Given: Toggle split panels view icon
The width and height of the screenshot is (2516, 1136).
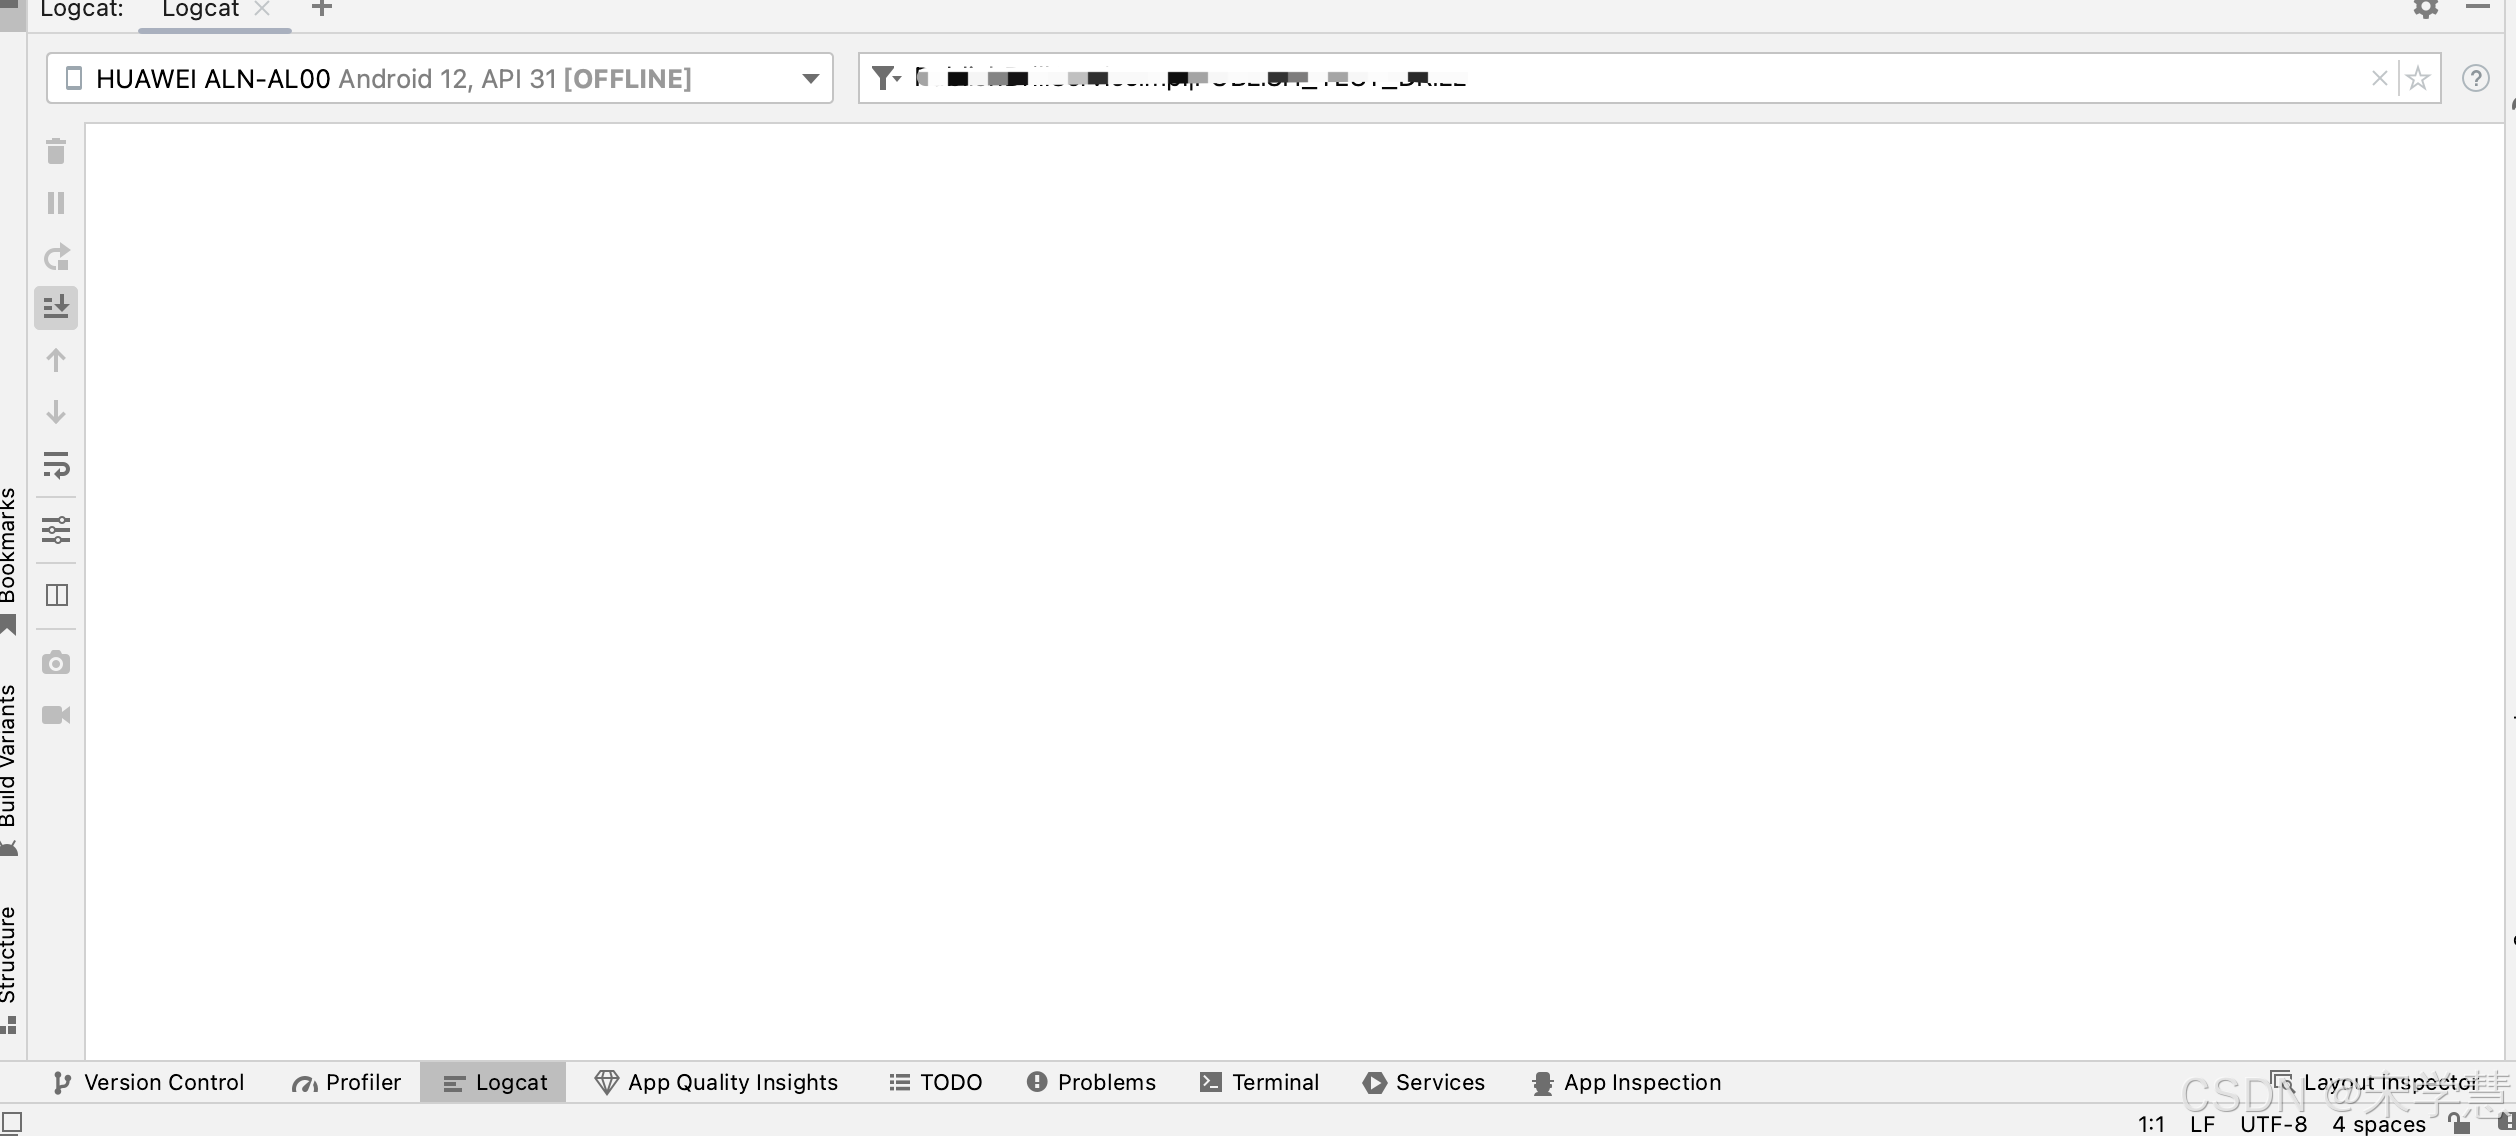Looking at the screenshot, I should click(56, 595).
